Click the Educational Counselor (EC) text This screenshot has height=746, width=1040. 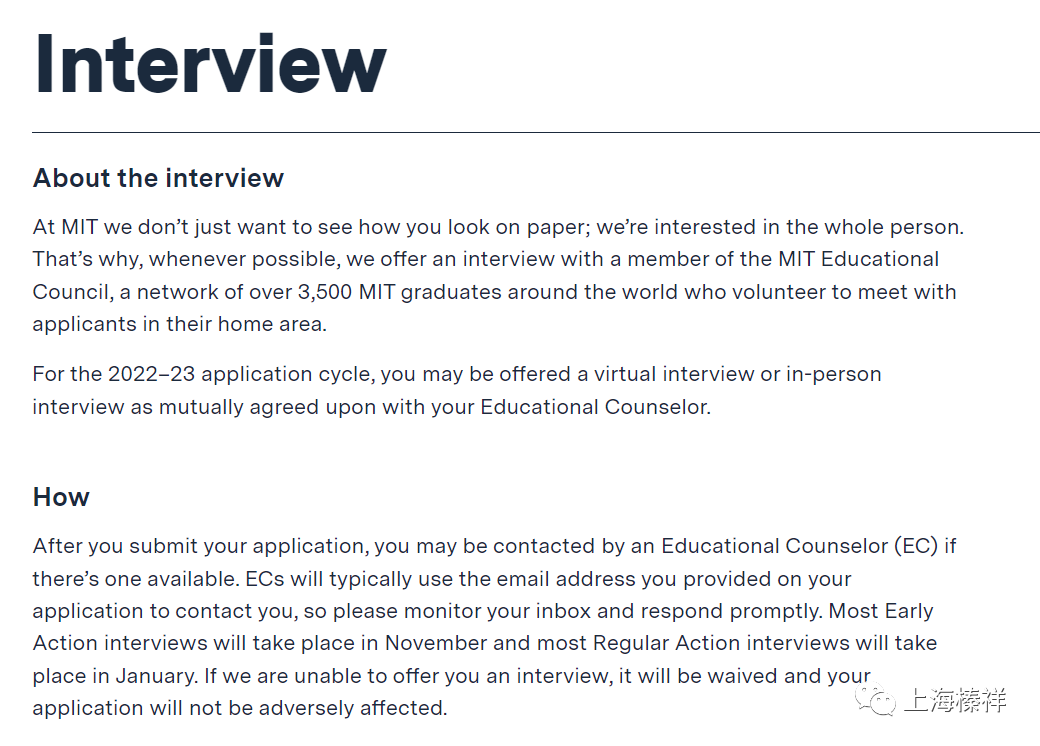click(799, 546)
